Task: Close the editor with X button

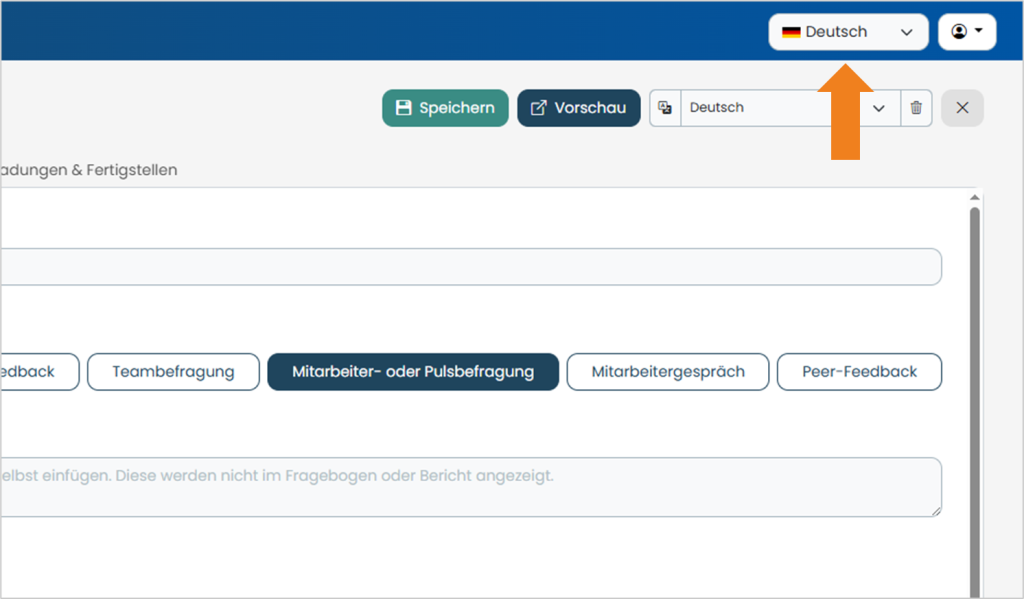Action: [x=962, y=108]
